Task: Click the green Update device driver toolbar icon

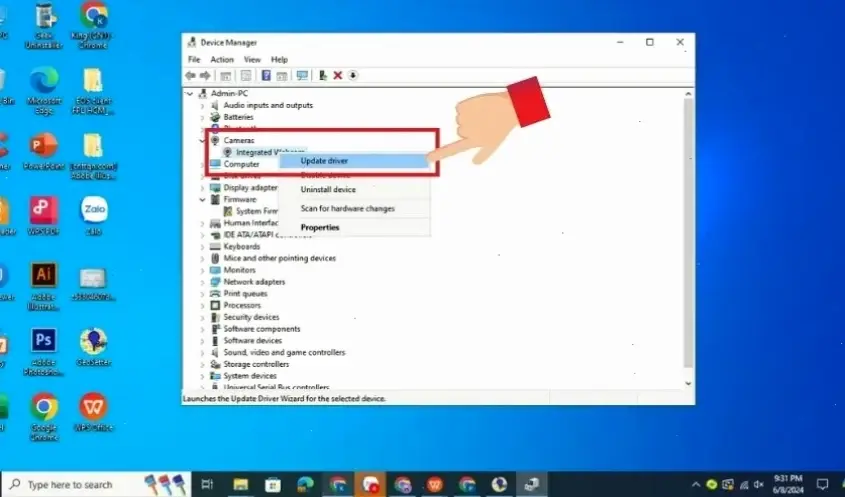Action: click(322, 75)
